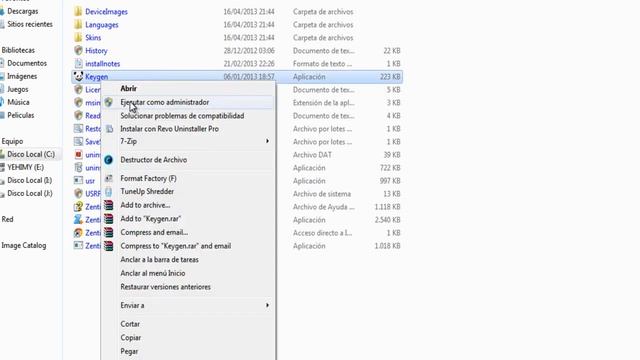Select Format Factory (F) entry
The width and height of the screenshot is (640, 360).
[148, 178]
